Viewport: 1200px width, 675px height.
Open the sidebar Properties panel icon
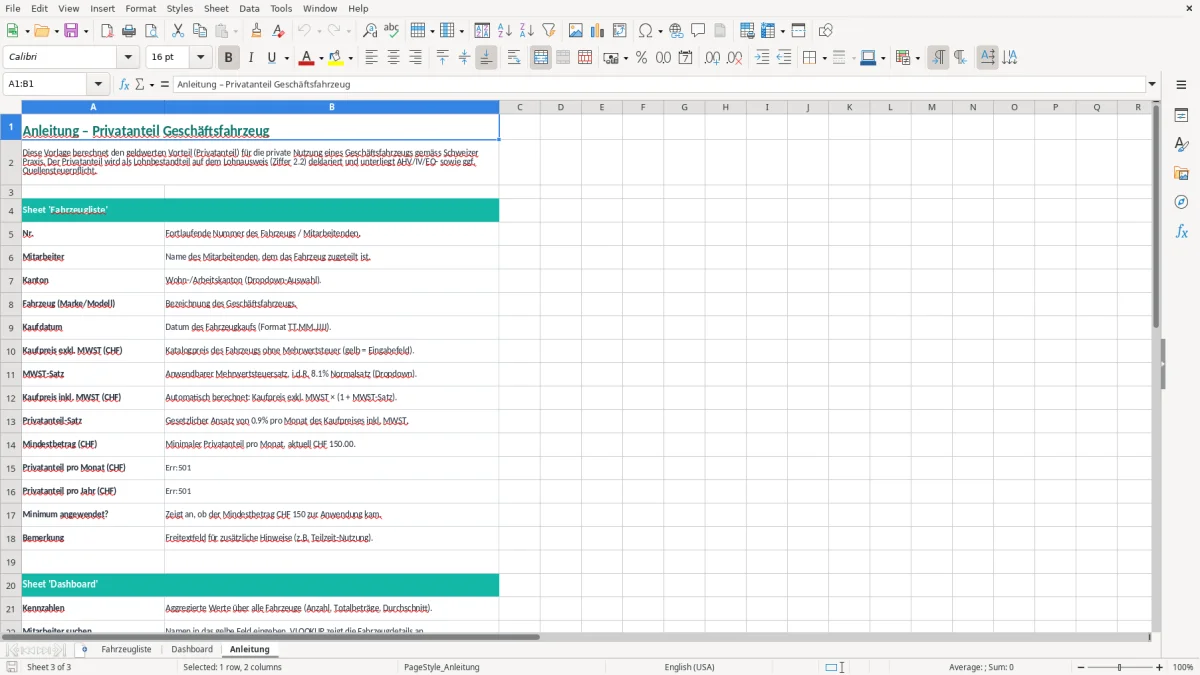pyautogui.click(x=1181, y=116)
